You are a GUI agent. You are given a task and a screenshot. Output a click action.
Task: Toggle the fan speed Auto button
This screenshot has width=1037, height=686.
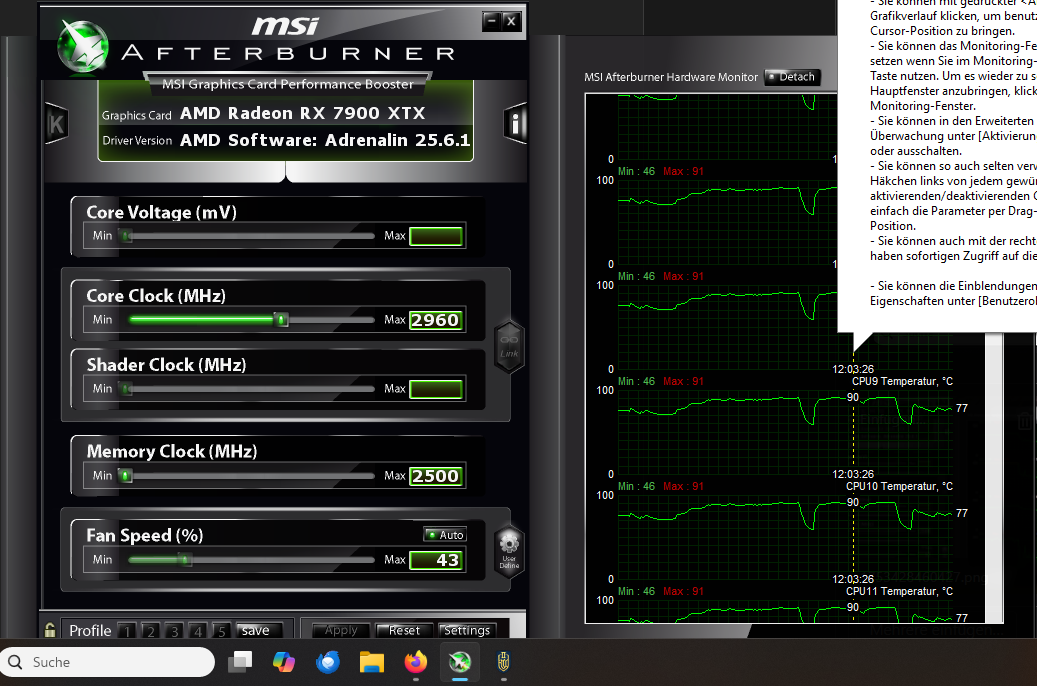(x=445, y=535)
